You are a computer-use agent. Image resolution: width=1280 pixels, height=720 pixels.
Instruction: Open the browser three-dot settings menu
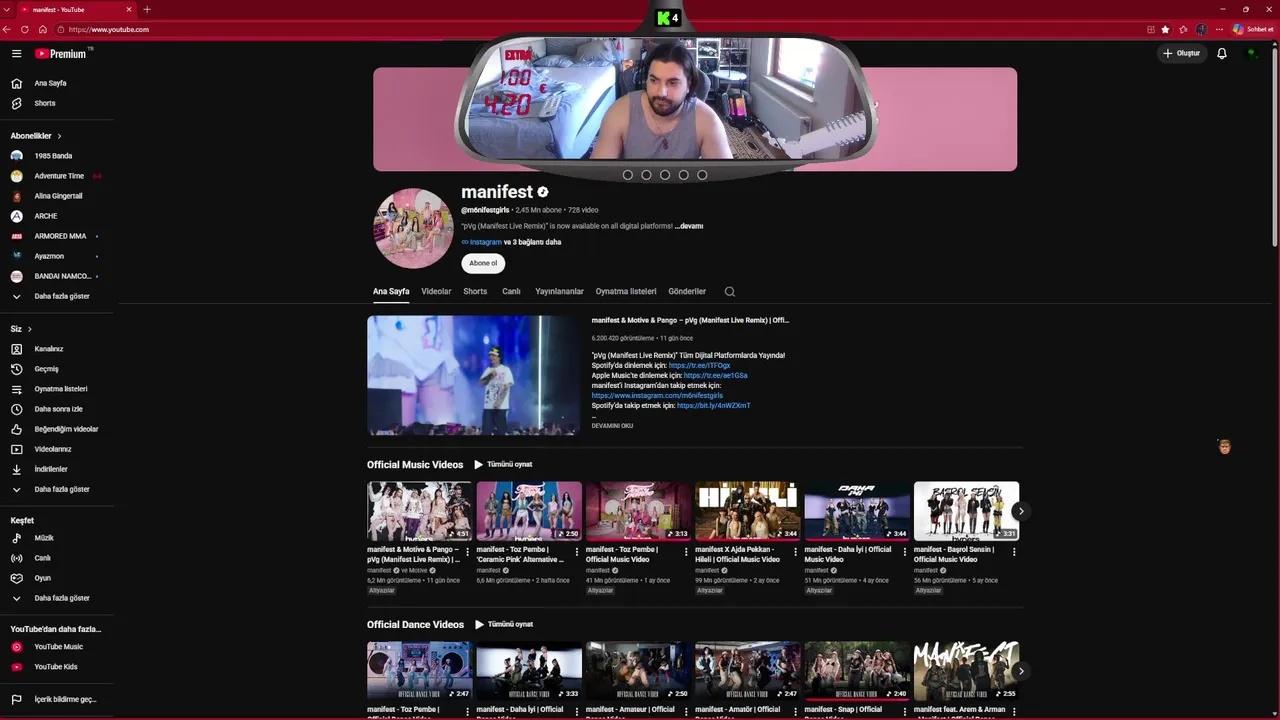tap(1219, 29)
